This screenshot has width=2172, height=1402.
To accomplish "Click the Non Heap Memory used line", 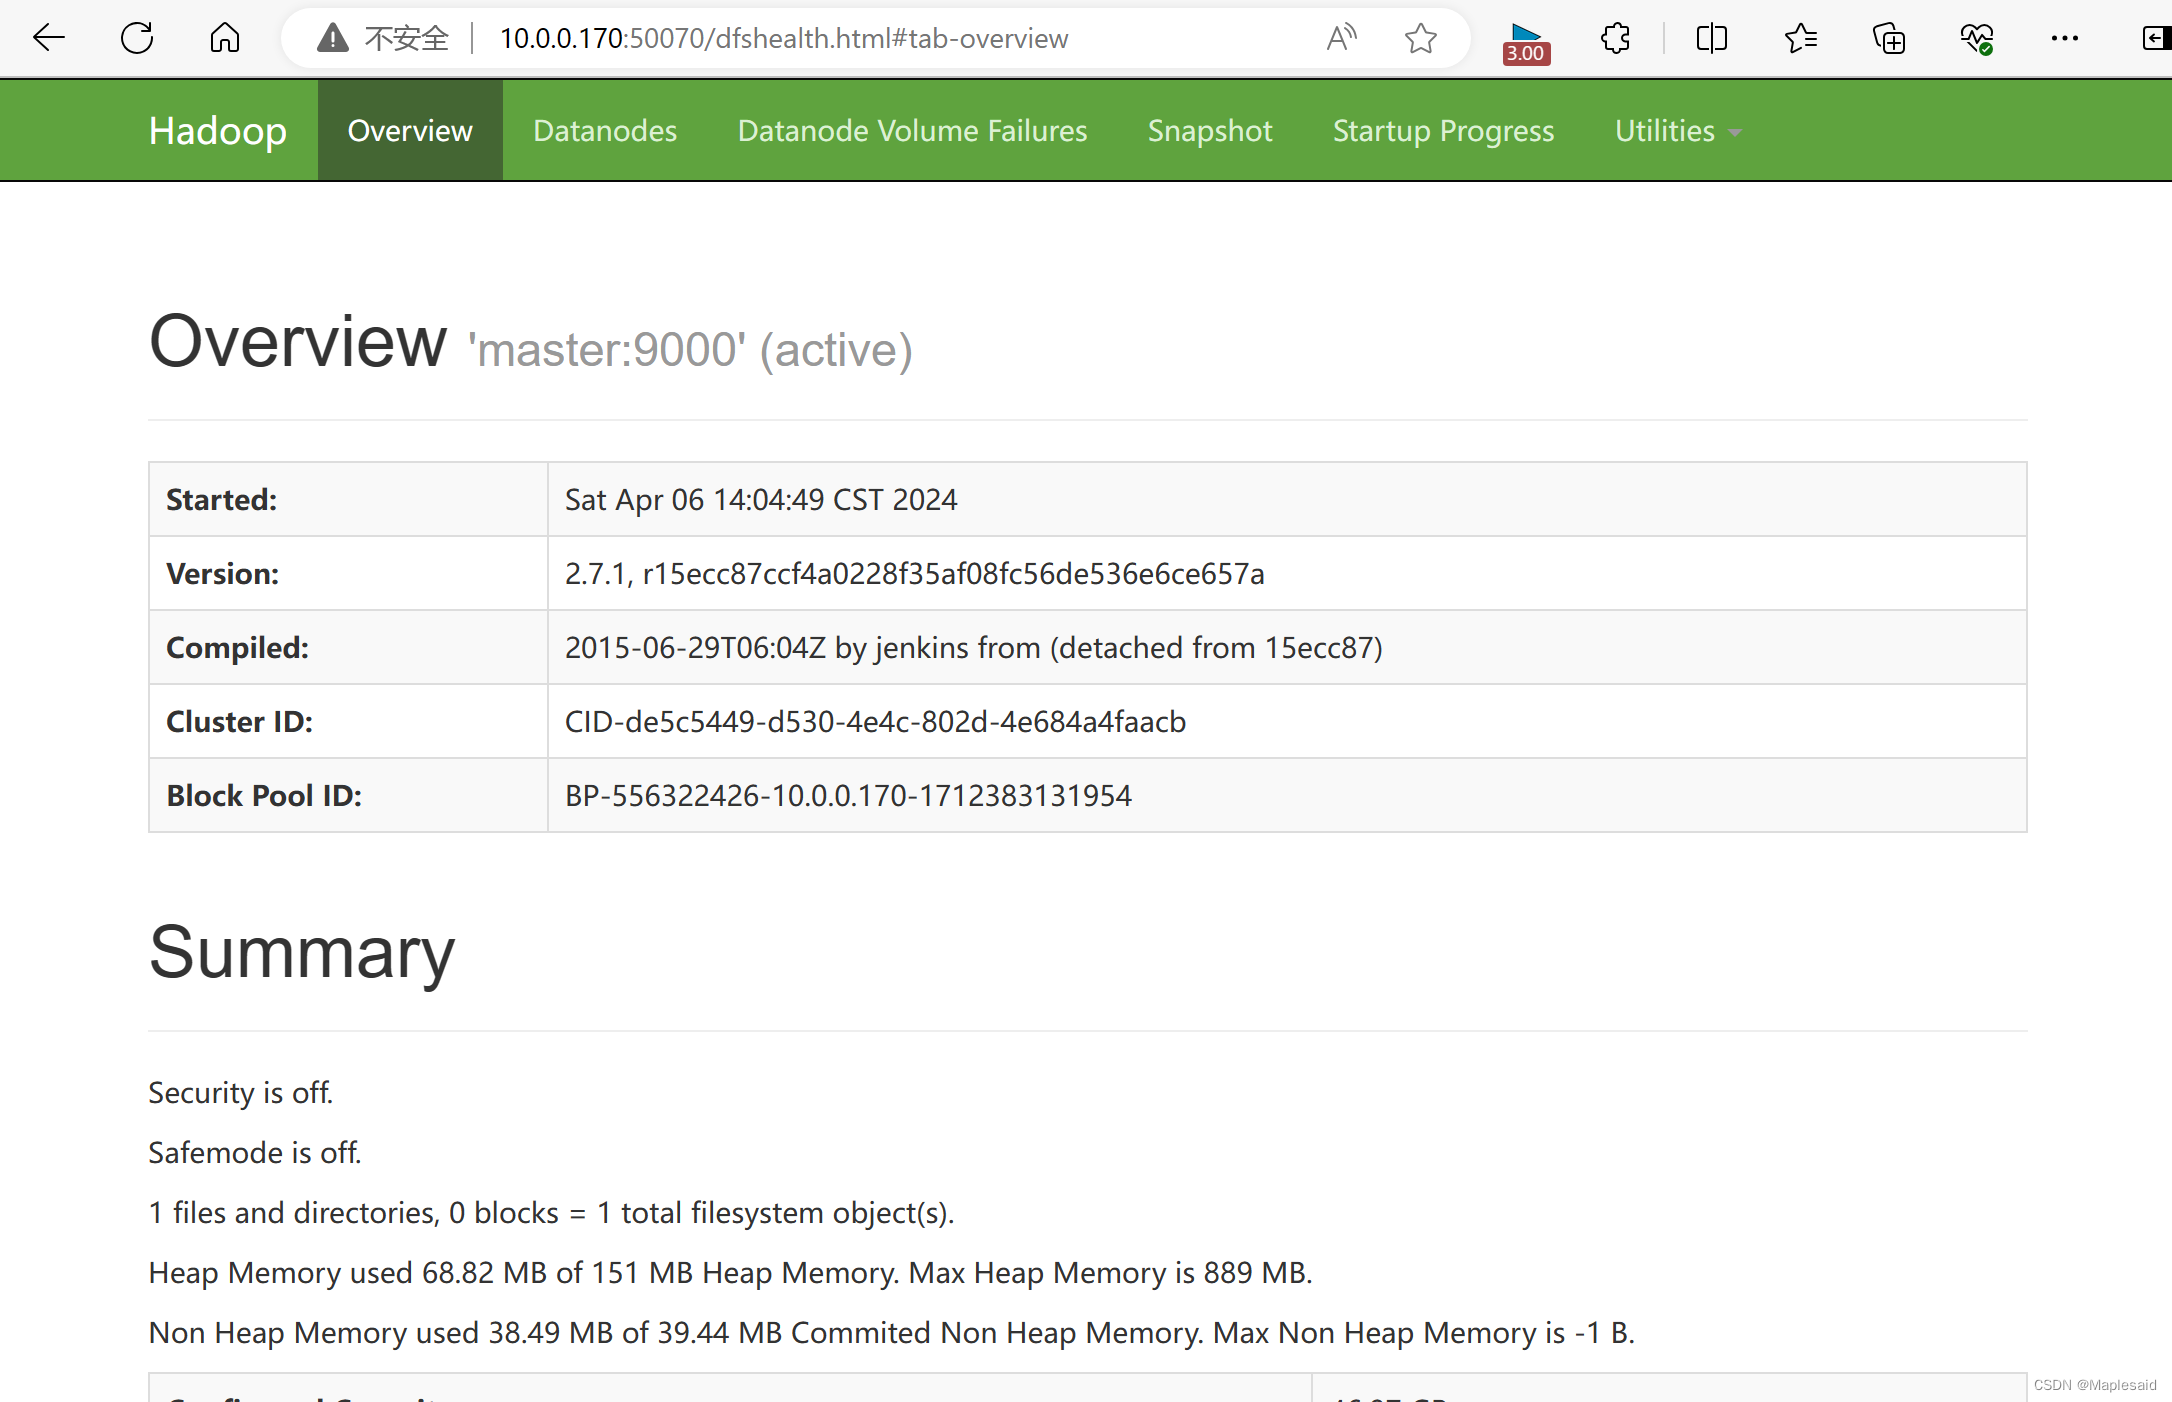I will pyautogui.click(x=891, y=1332).
